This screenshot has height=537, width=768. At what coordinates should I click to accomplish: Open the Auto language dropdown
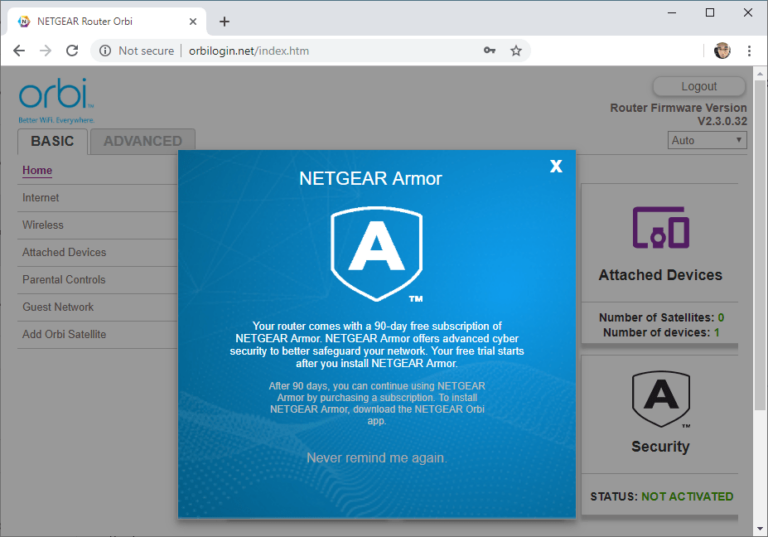(707, 140)
